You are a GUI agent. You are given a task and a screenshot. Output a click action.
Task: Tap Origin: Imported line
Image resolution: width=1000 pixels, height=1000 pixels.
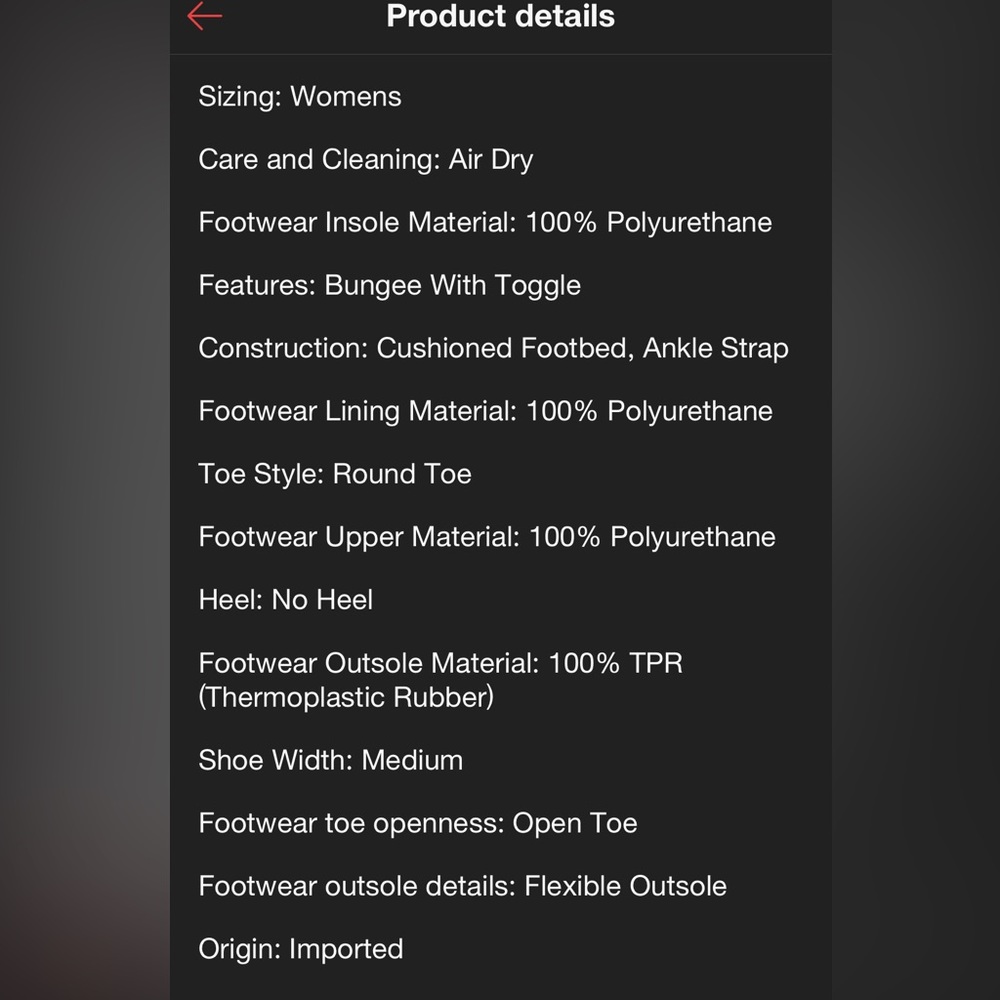tap(300, 949)
